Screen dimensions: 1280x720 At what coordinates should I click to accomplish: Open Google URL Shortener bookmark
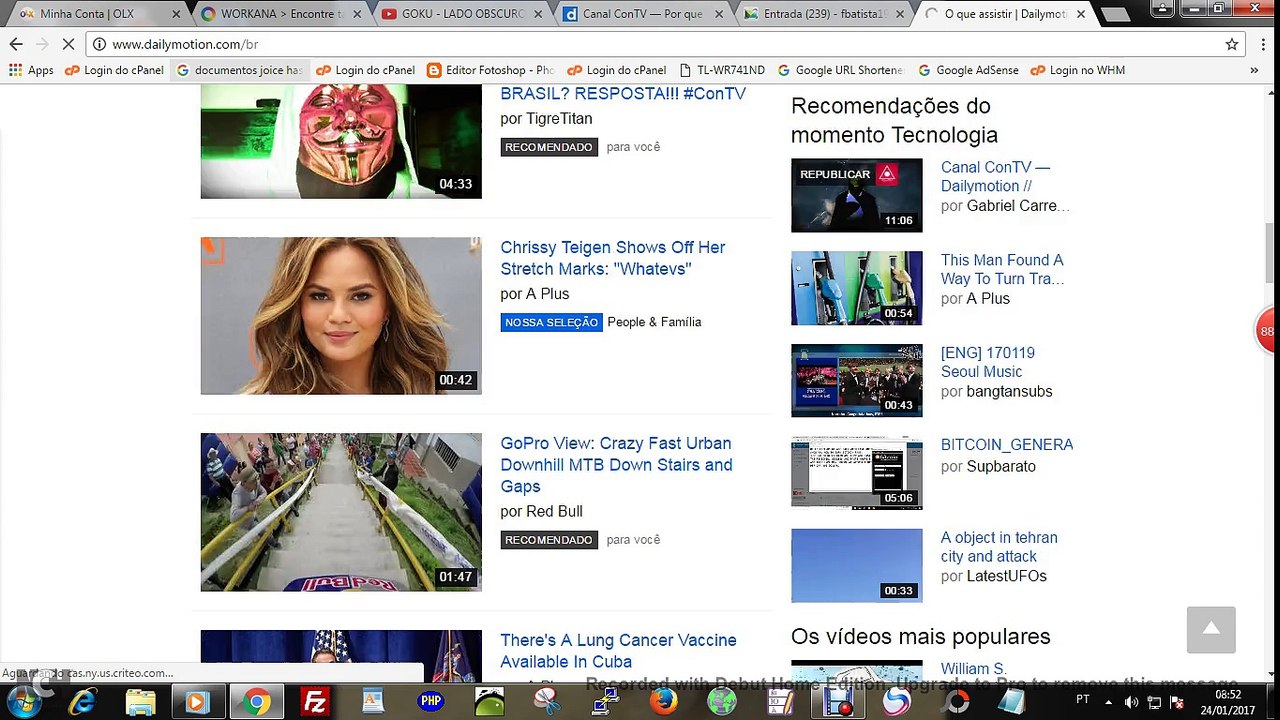click(x=841, y=70)
